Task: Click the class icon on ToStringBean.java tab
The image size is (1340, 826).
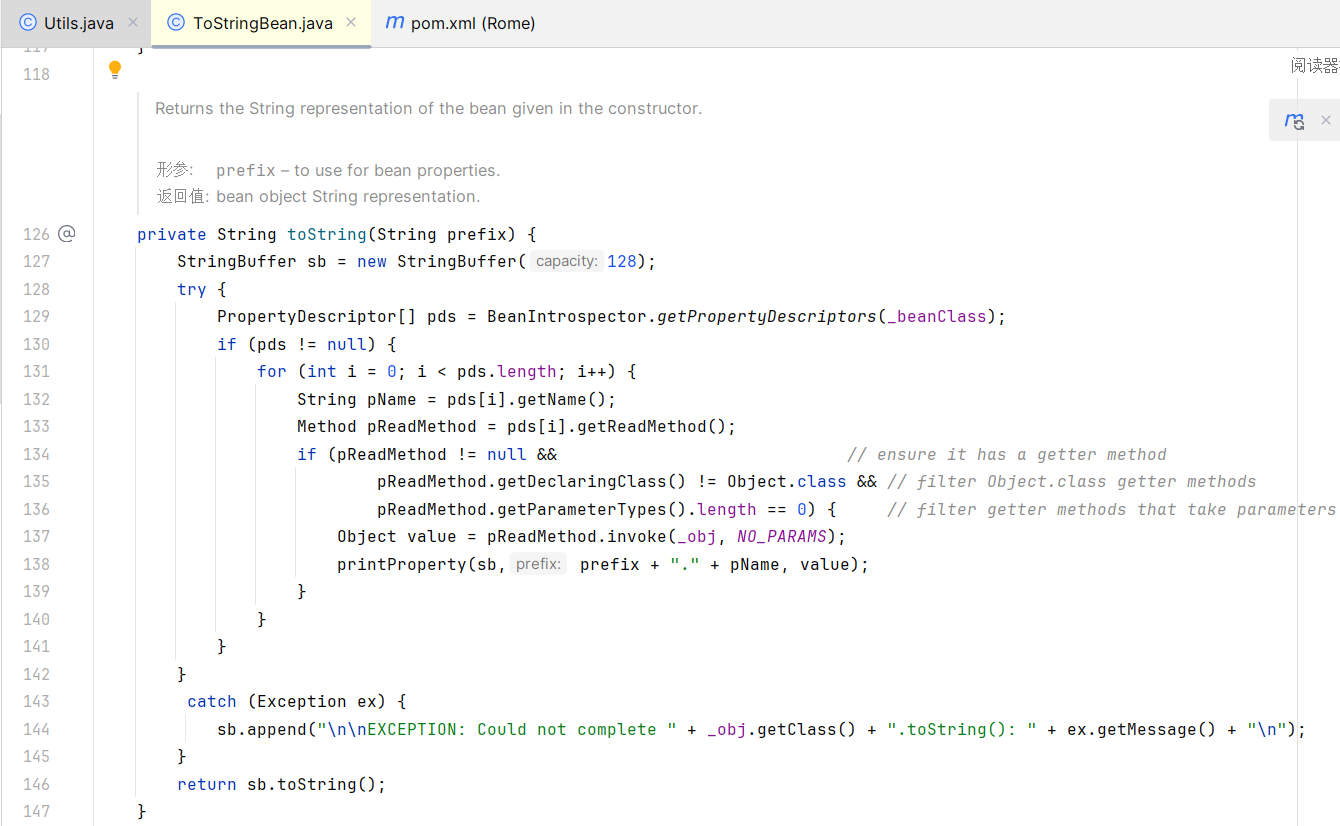Action: 176,22
